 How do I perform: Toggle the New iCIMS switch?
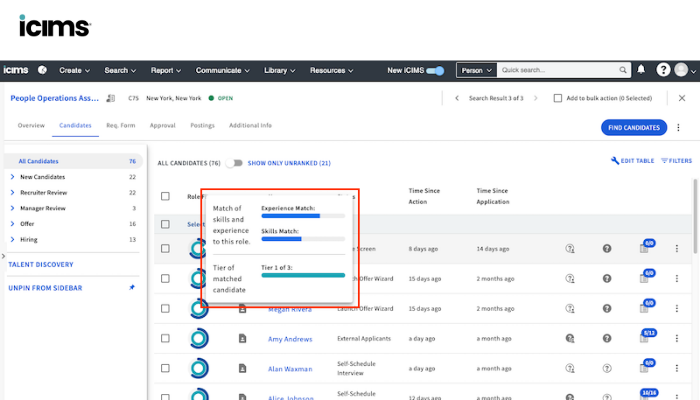coord(435,71)
